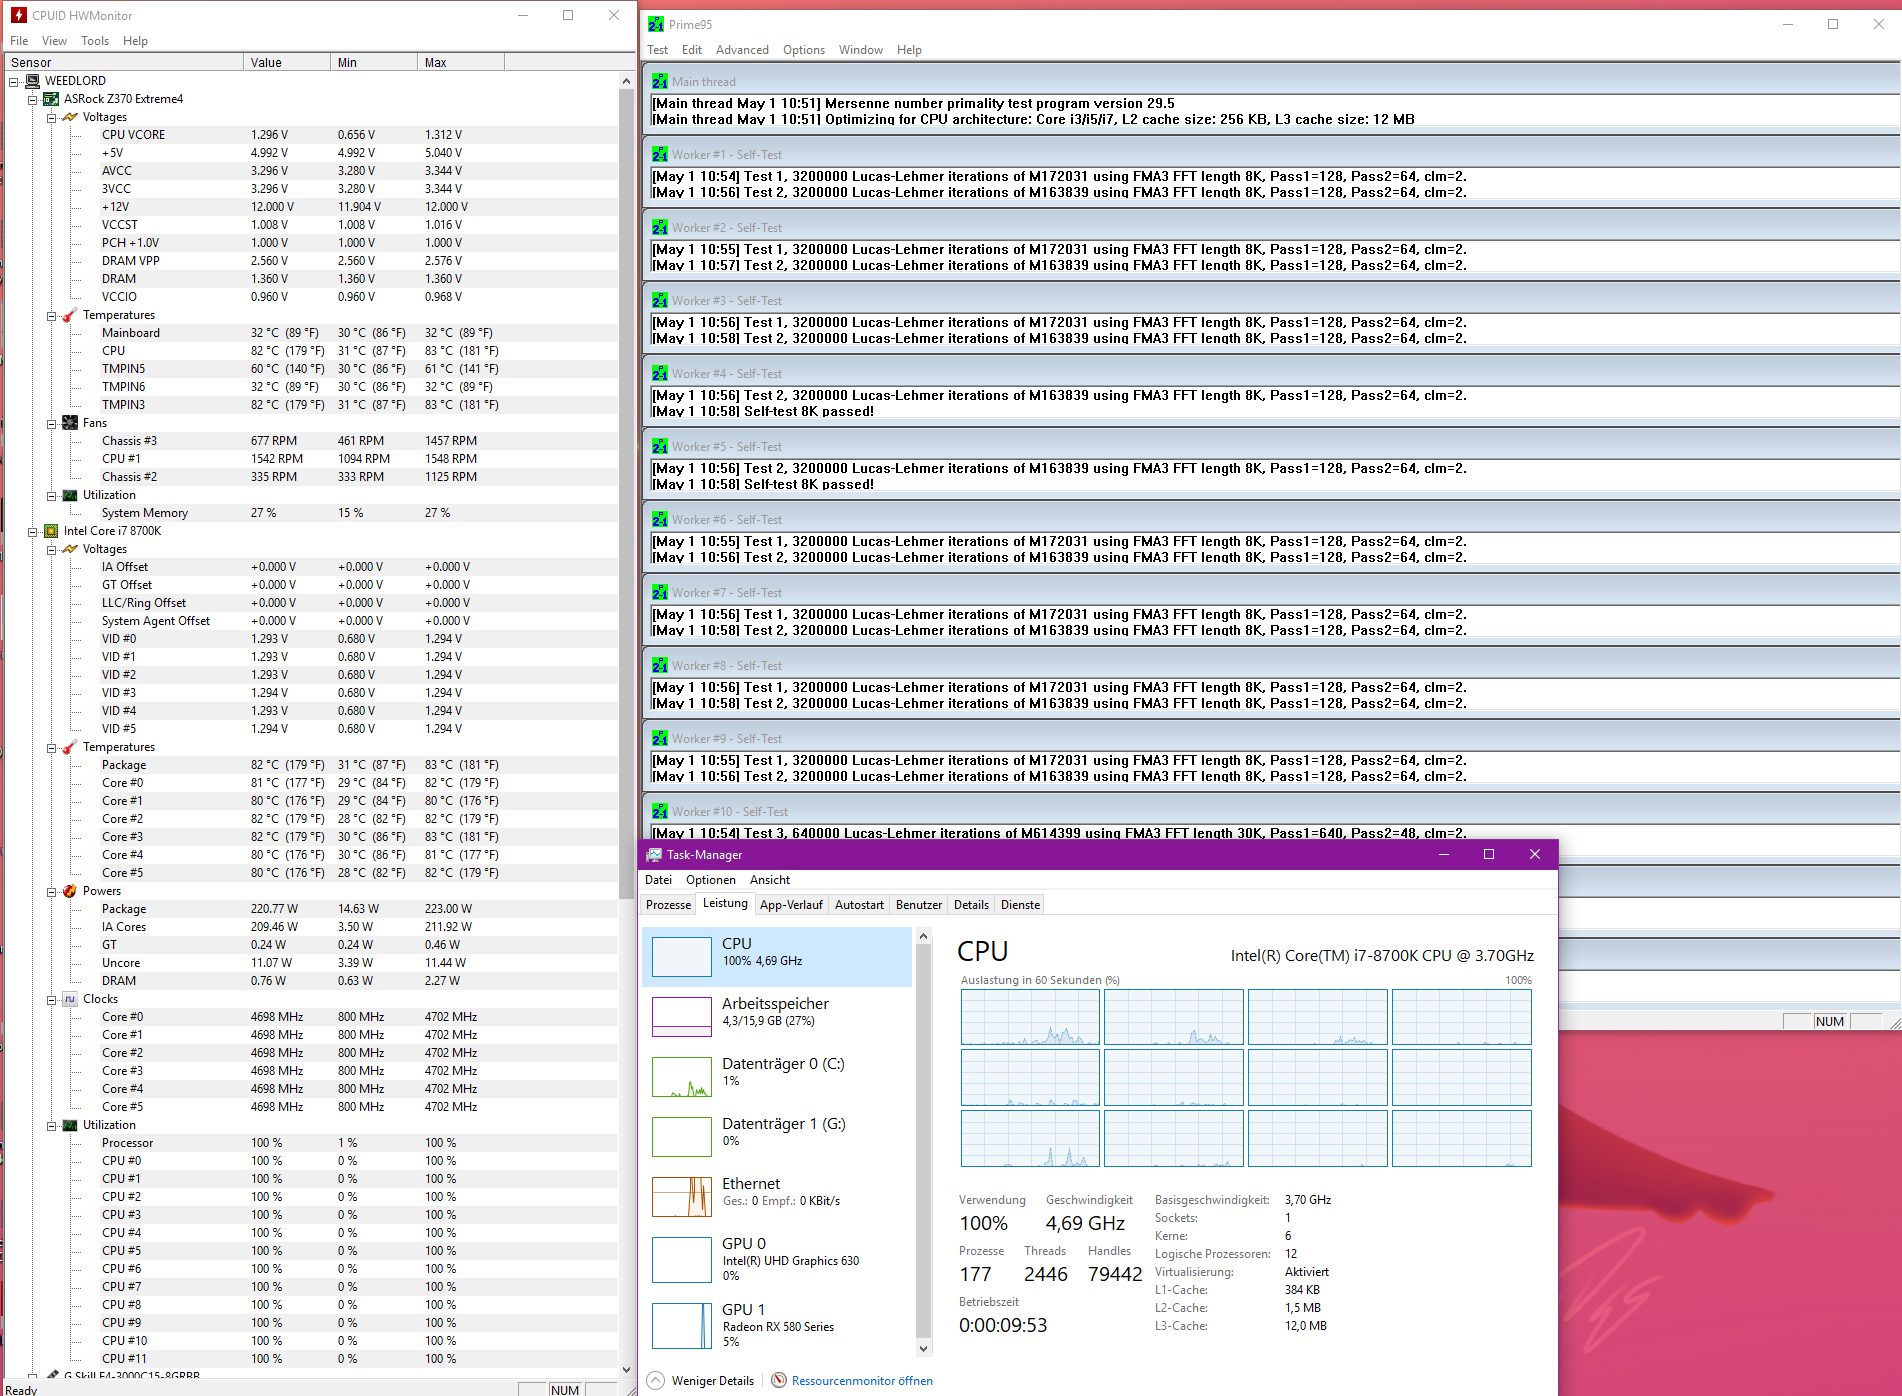Switch to the App-Verlauf tab

pyautogui.click(x=791, y=905)
